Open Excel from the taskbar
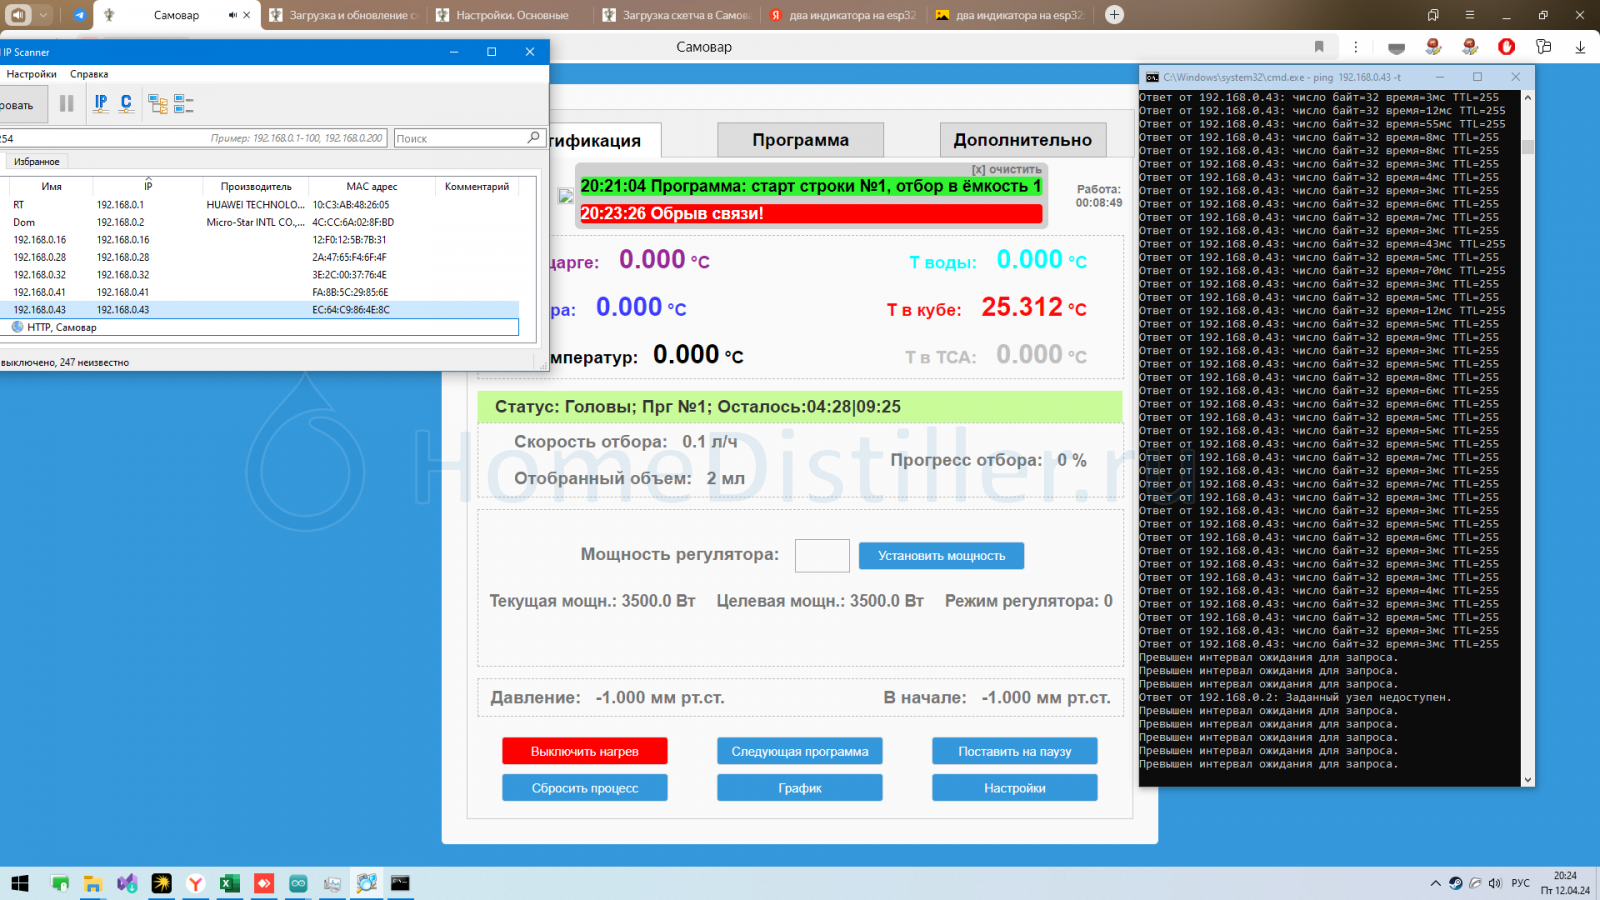Image resolution: width=1600 pixels, height=900 pixels. tap(229, 883)
